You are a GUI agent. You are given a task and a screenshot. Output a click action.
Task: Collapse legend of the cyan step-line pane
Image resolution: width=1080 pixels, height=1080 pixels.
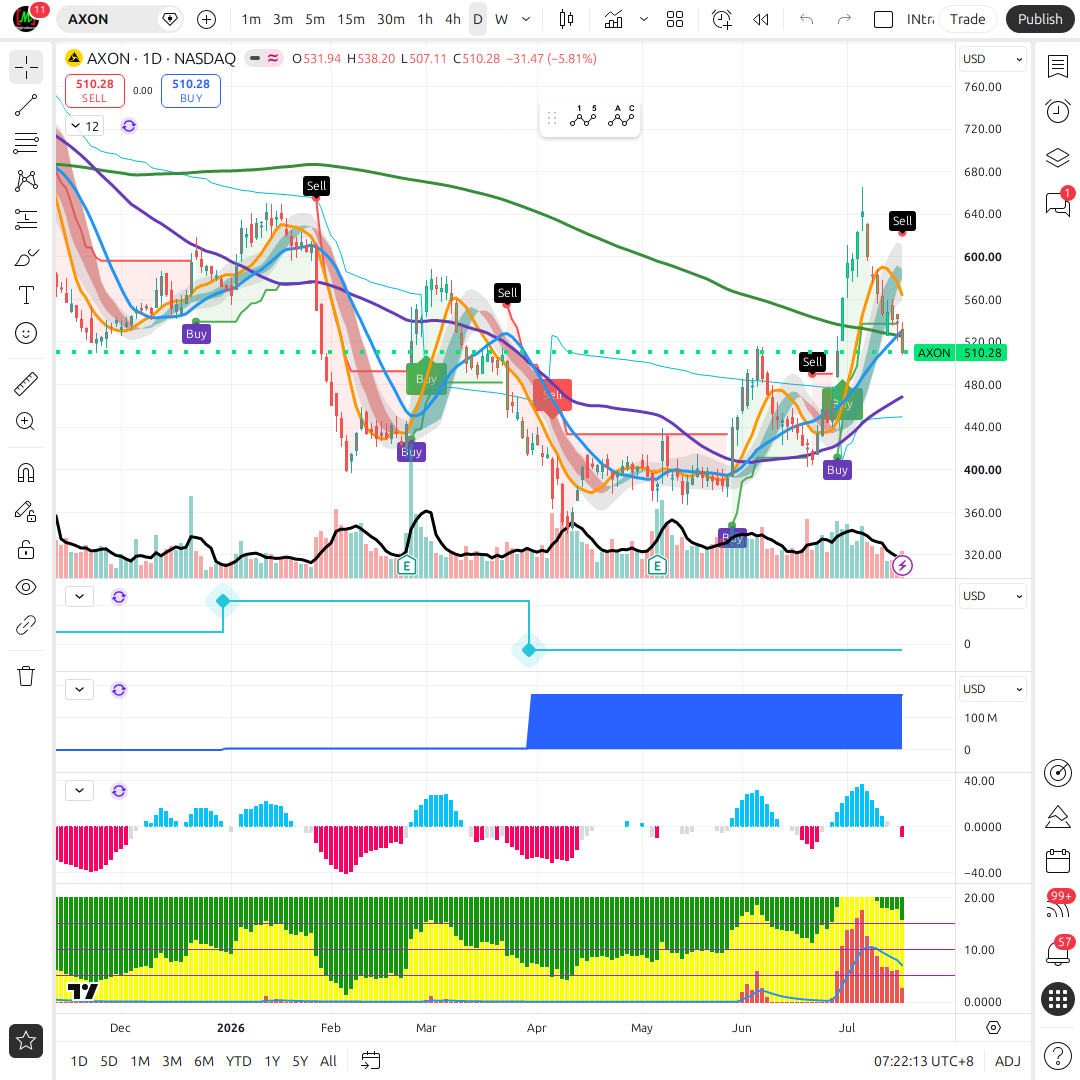80,596
